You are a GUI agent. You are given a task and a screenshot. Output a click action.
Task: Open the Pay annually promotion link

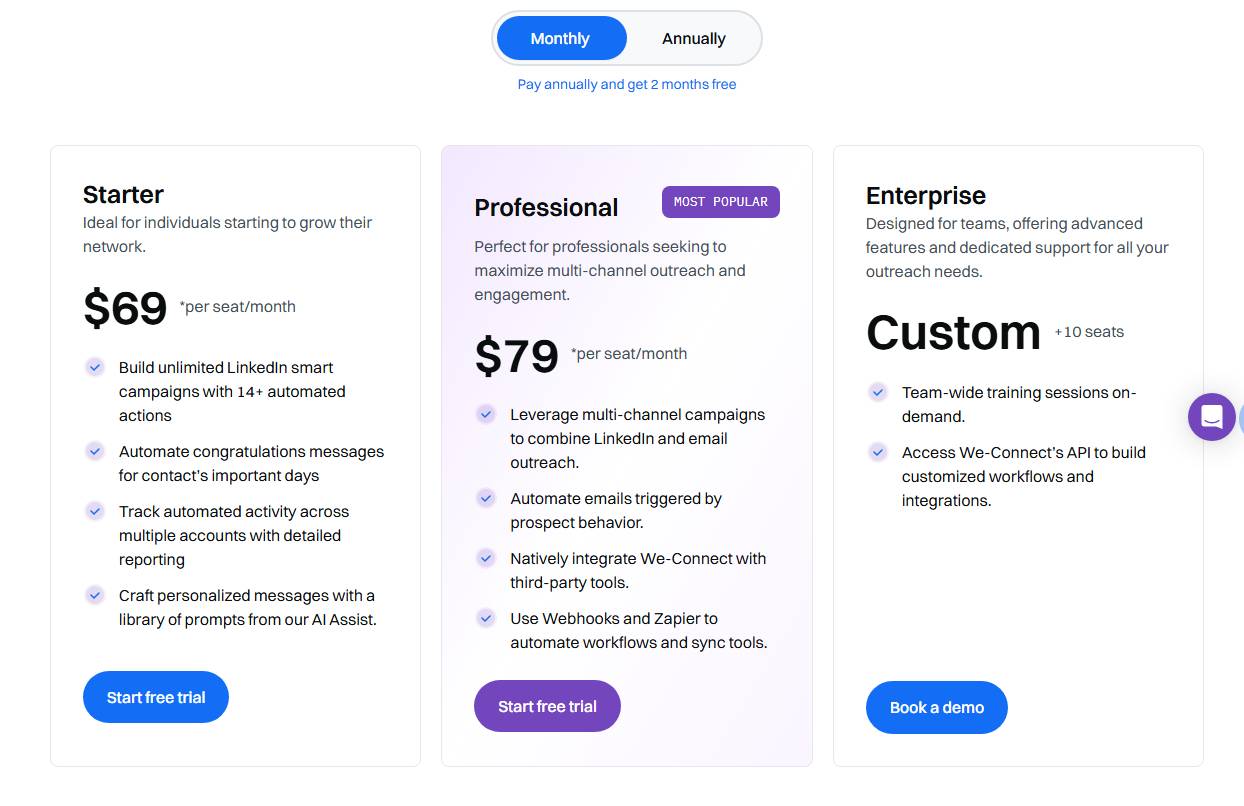pos(627,84)
